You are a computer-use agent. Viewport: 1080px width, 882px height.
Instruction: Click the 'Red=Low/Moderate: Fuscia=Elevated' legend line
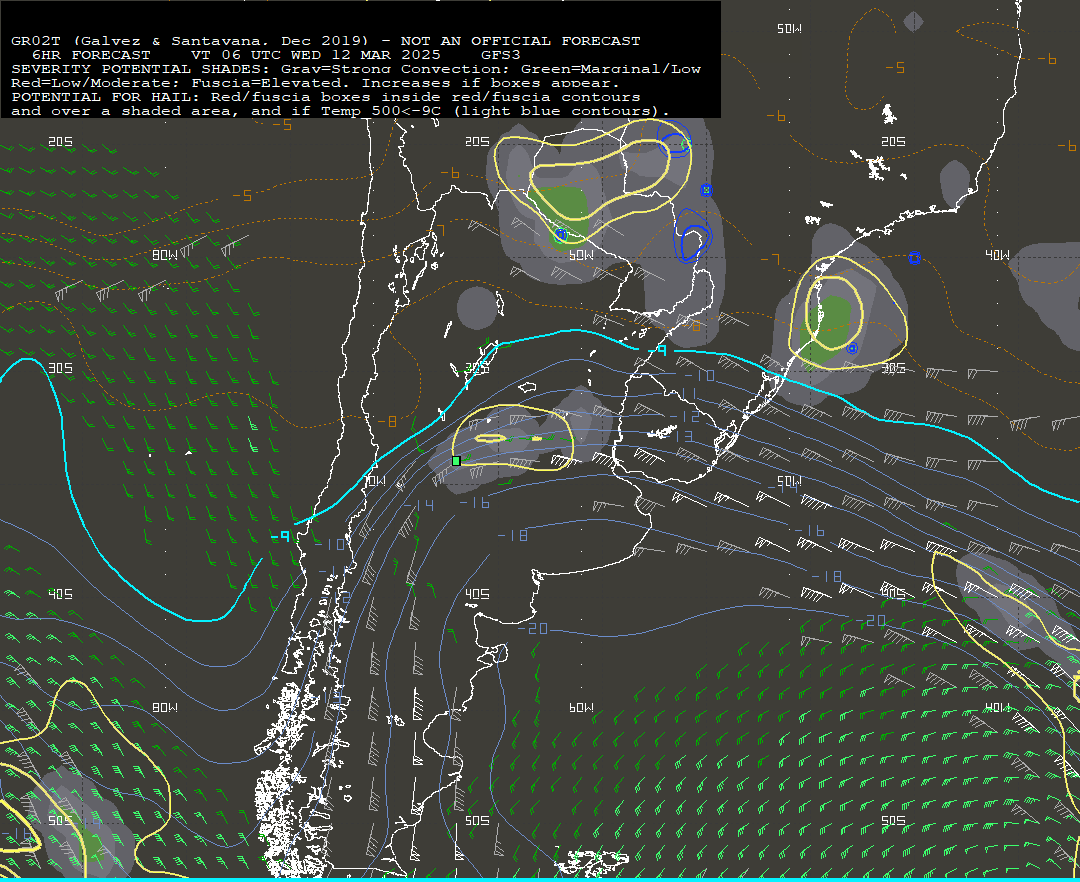pos(315,83)
